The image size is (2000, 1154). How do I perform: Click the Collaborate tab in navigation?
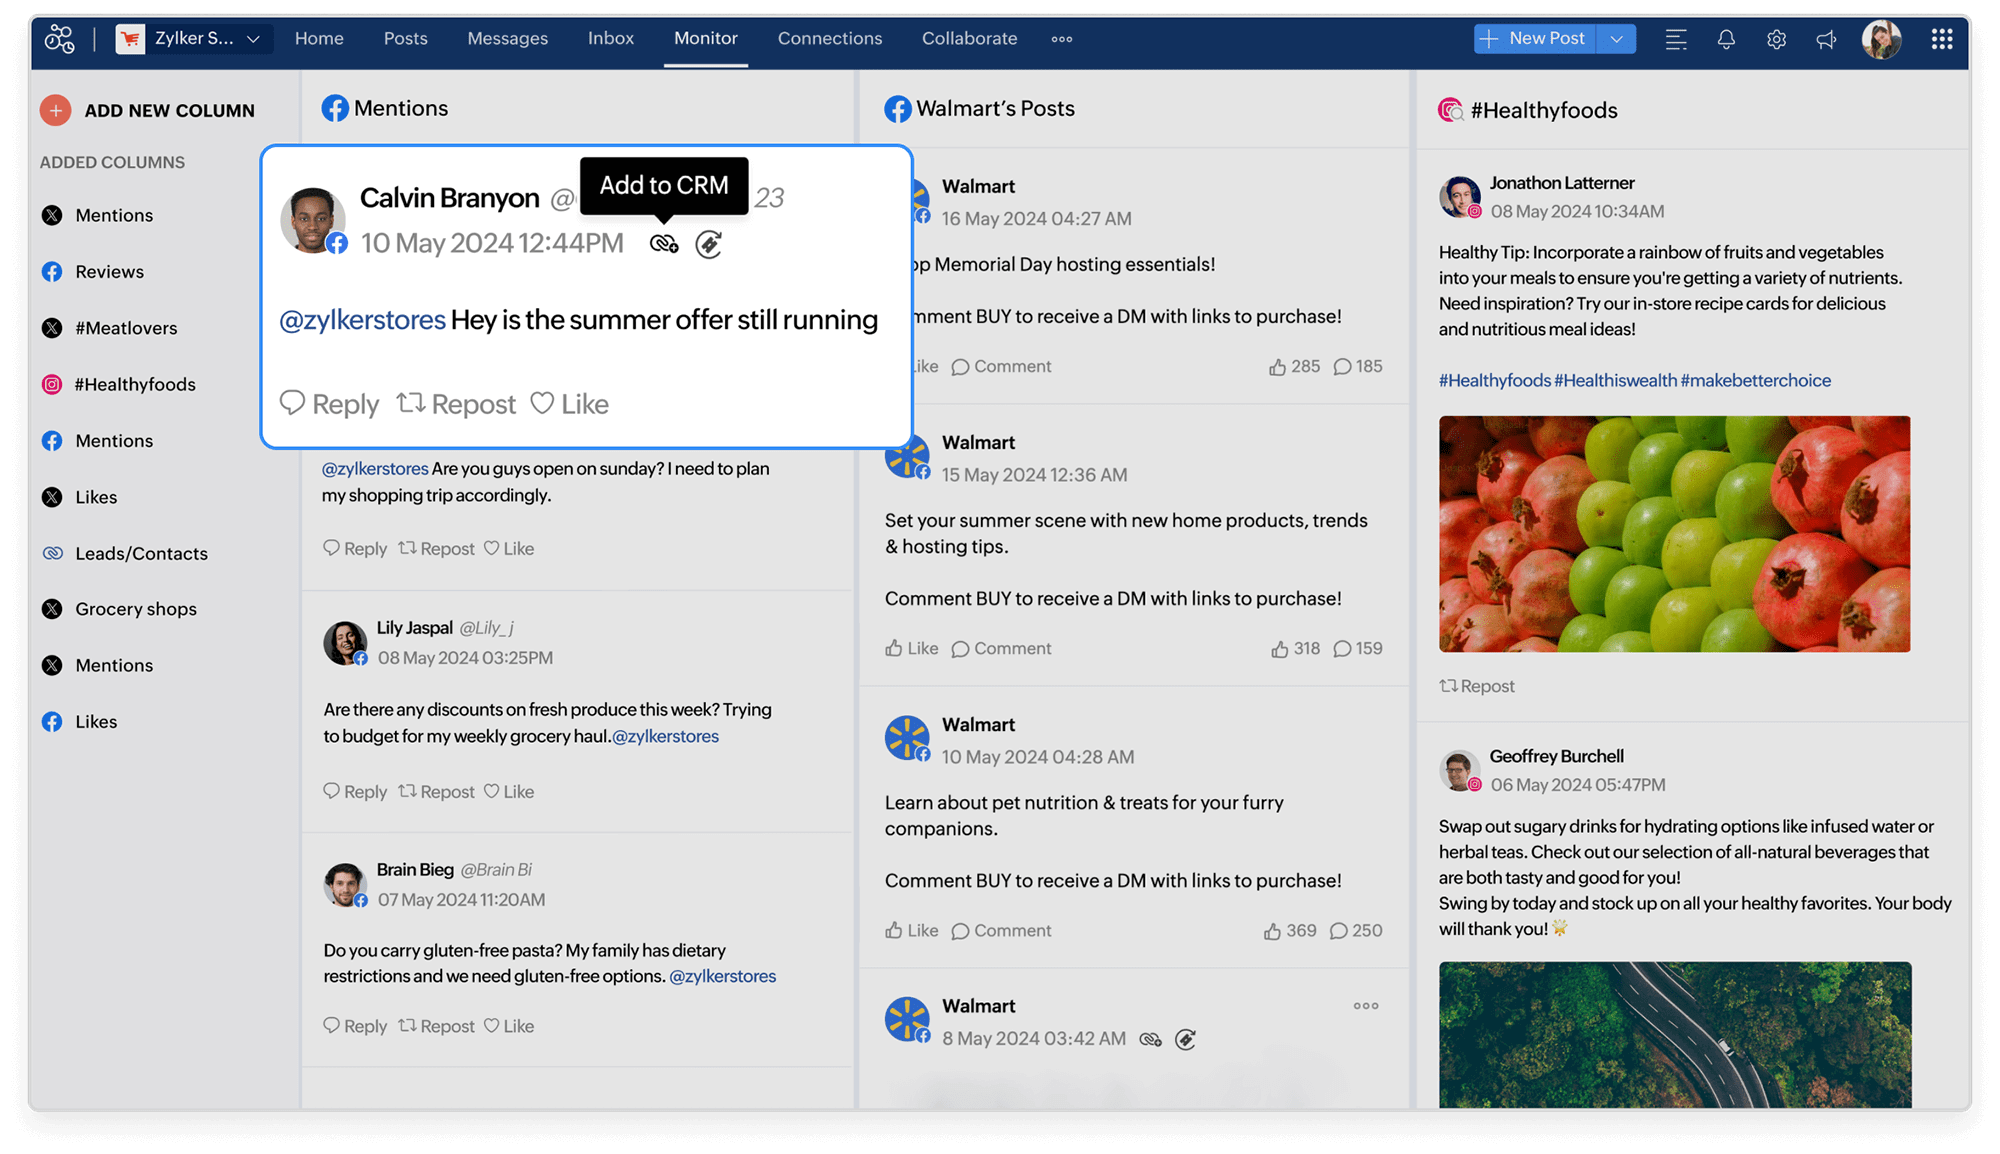coord(968,37)
